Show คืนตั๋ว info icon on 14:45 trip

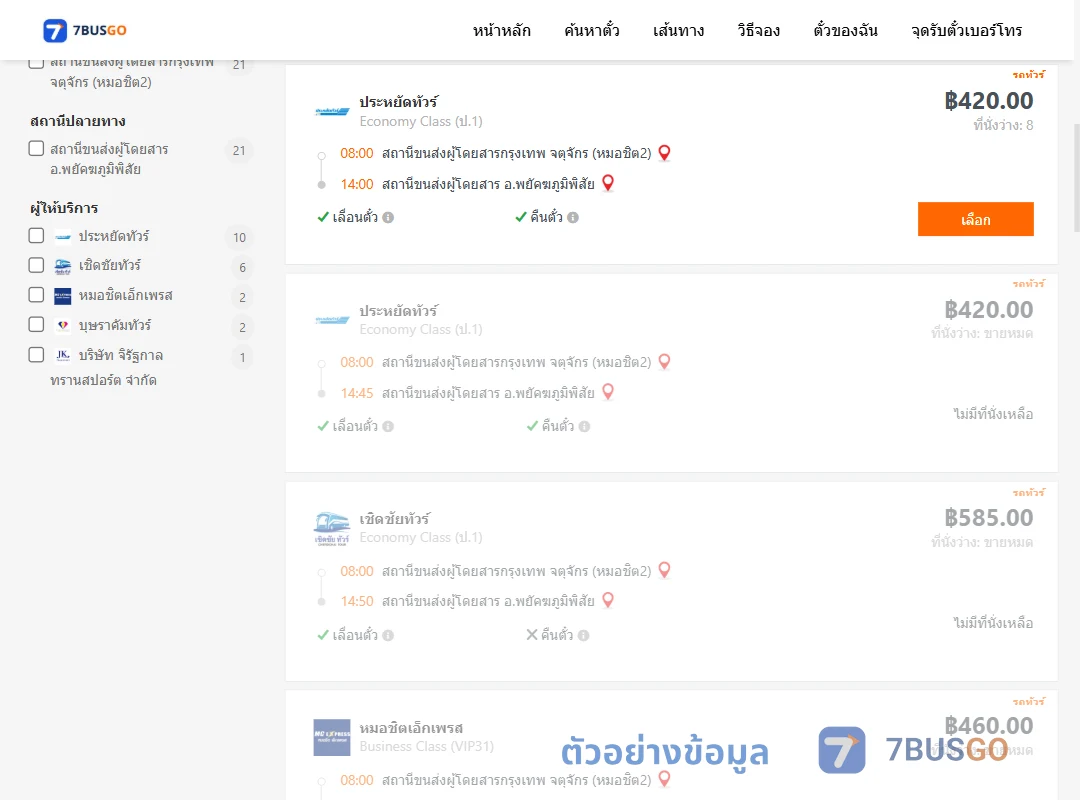click(x=584, y=427)
